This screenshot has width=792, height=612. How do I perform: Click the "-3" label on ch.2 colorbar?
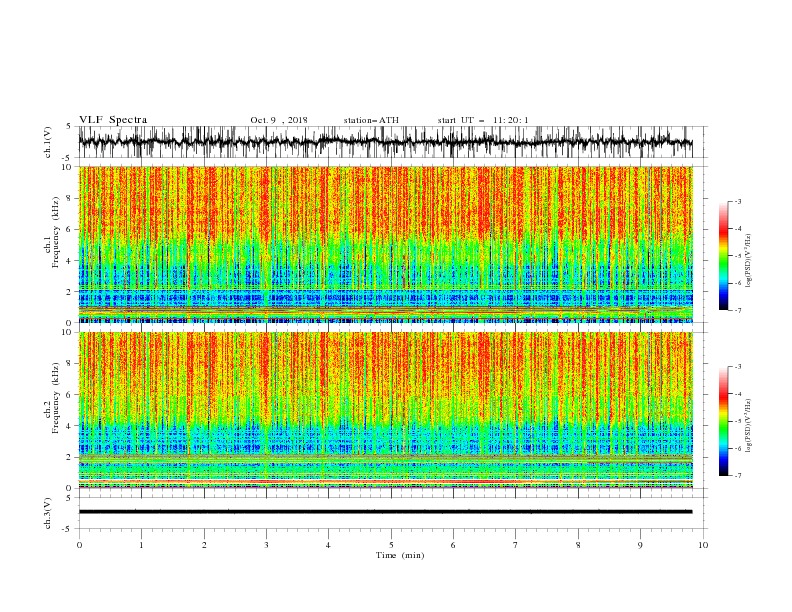[x=737, y=367]
